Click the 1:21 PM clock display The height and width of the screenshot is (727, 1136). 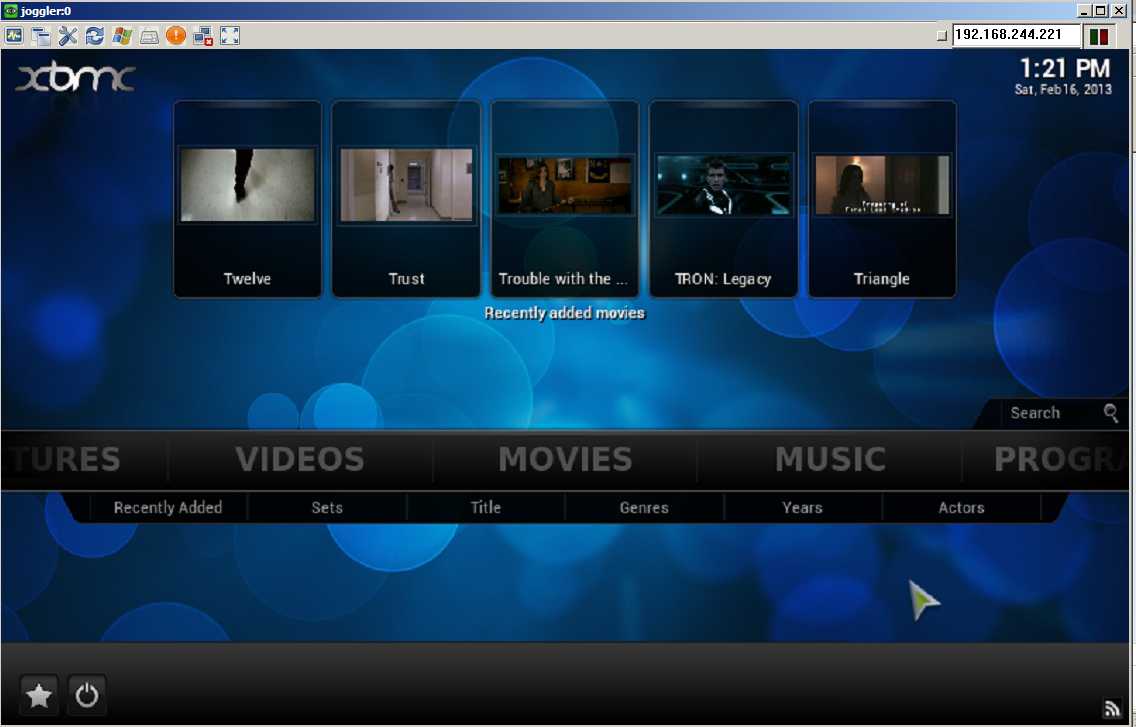(x=1064, y=68)
